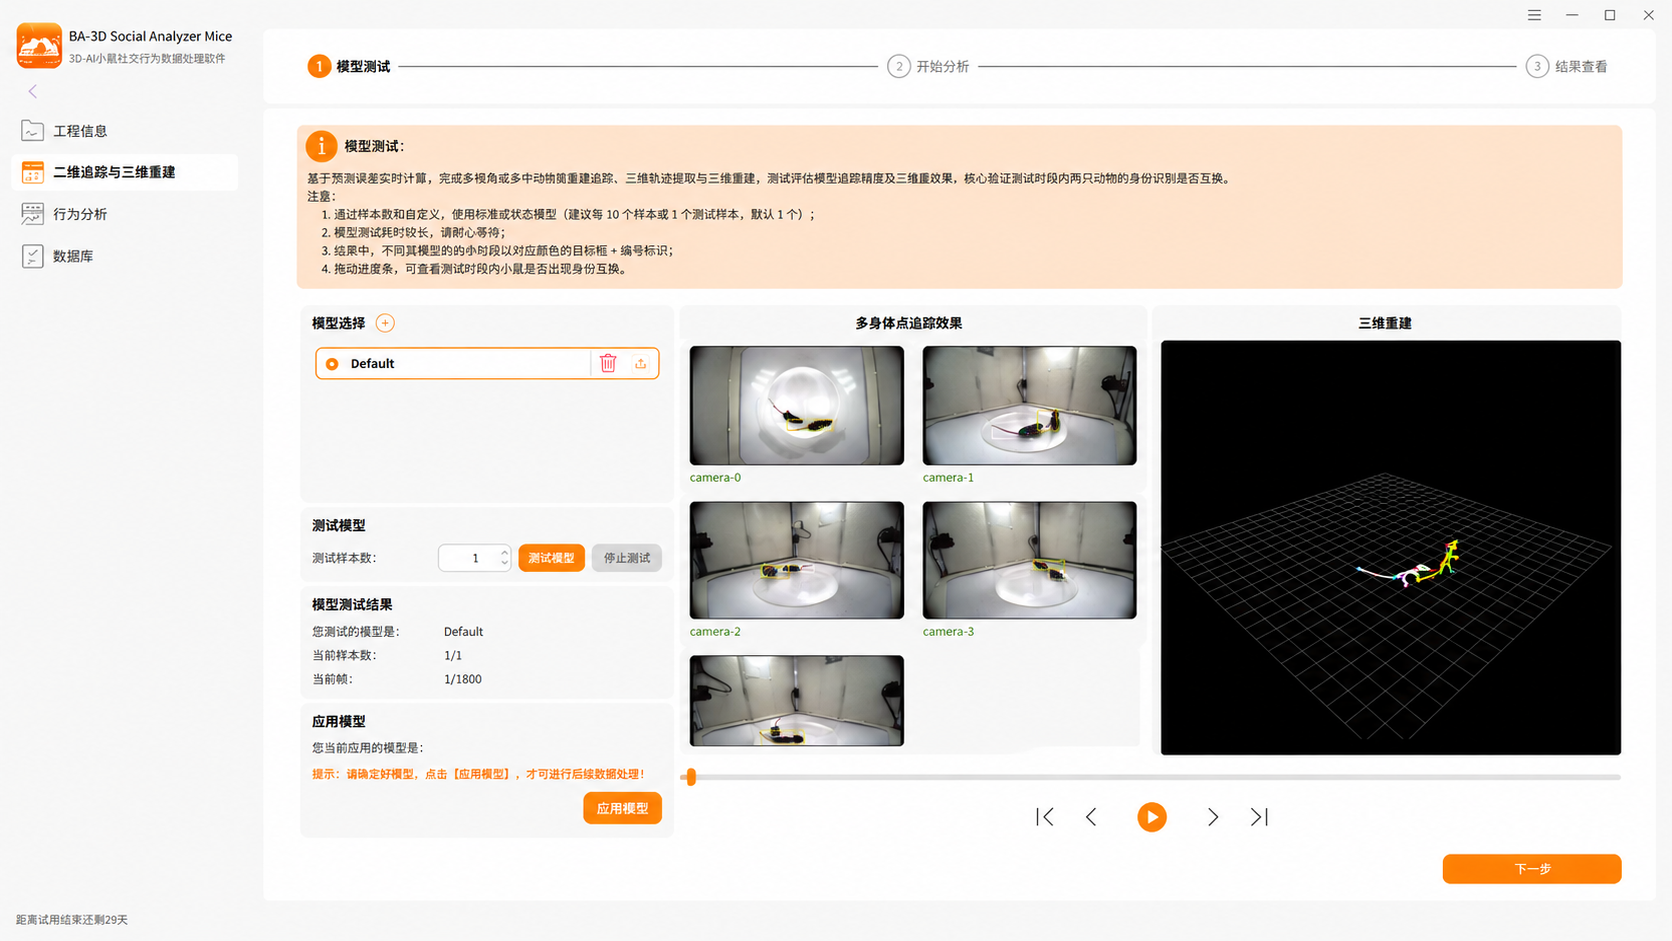This screenshot has width=1672, height=941.
Task: Export the Default model via upload icon
Action: (641, 363)
